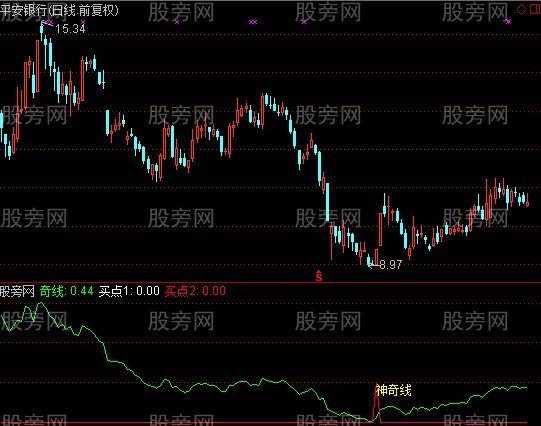Click the 8.97 low price label
The image size is (541, 426).
pyautogui.click(x=391, y=265)
